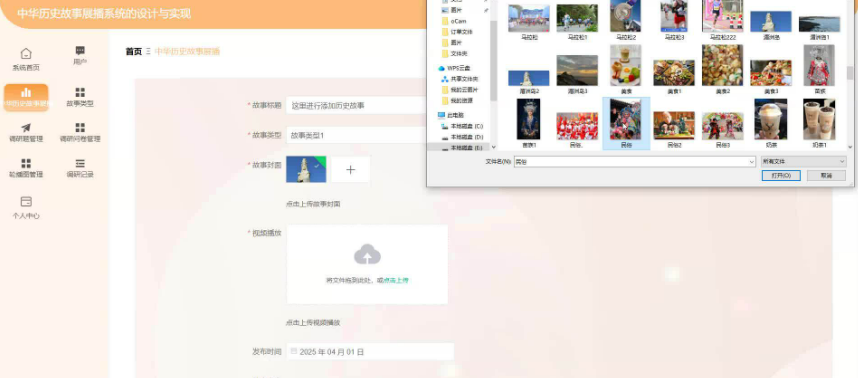Select WPS云盘 cloud icon in file dialog tree
The height and width of the screenshot is (378, 858).
pyautogui.click(x=442, y=68)
